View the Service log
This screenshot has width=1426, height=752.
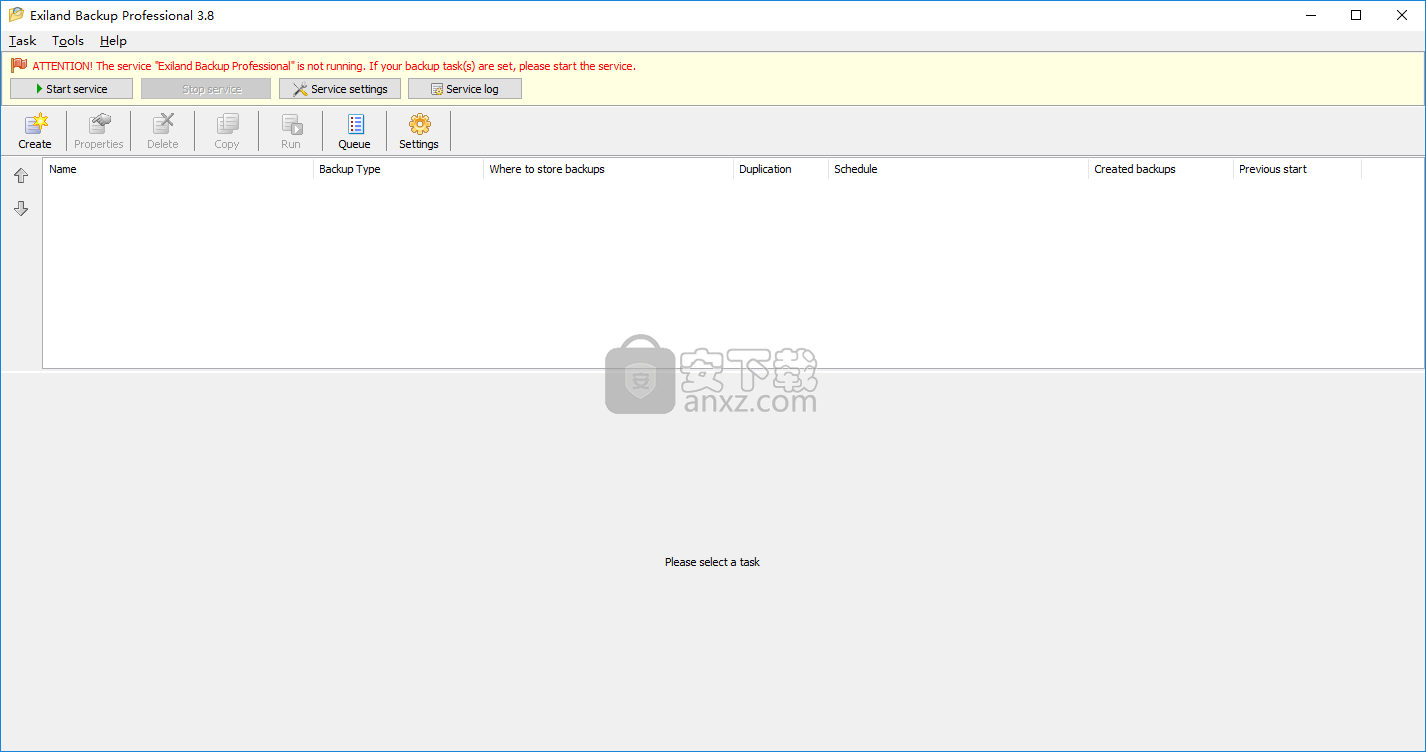[x=465, y=89]
